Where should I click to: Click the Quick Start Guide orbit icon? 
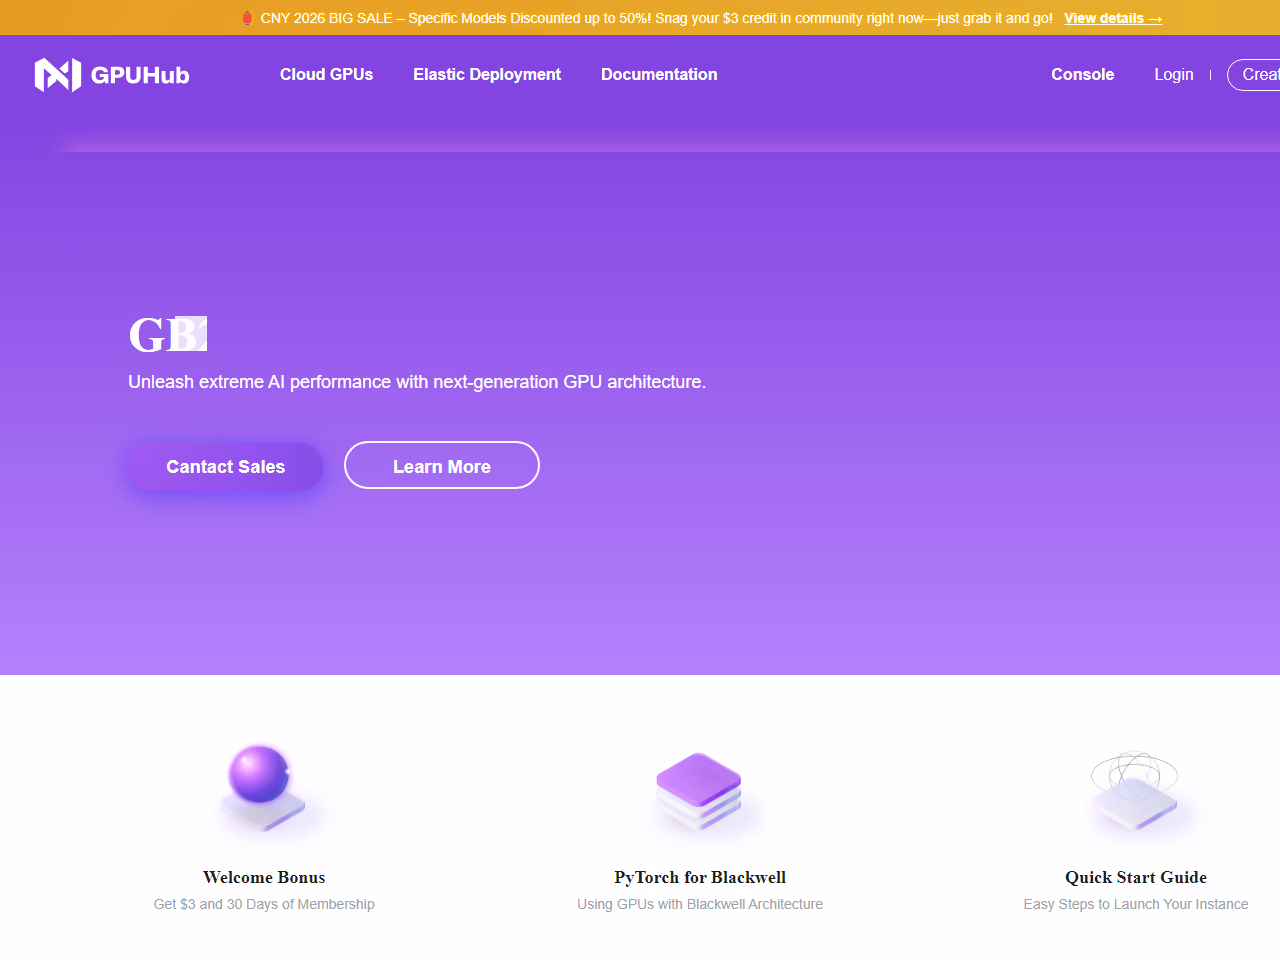(x=1135, y=790)
